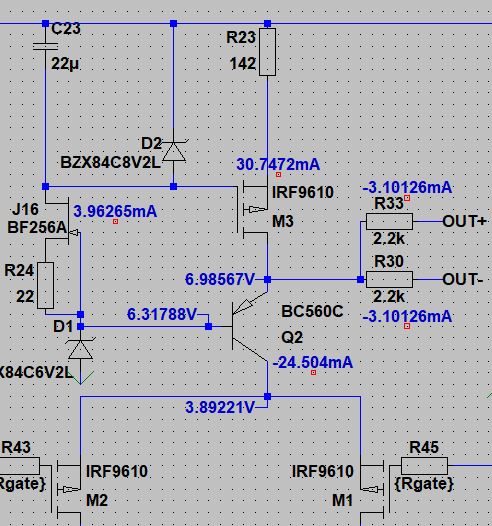Click the R23 resistor symbol
Screen dimensions: 492x526
pyautogui.click(x=267, y=52)
